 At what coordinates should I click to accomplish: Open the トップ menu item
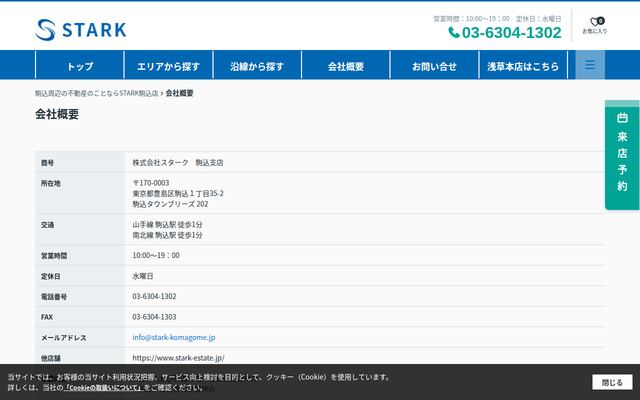[x=80, y=66]
